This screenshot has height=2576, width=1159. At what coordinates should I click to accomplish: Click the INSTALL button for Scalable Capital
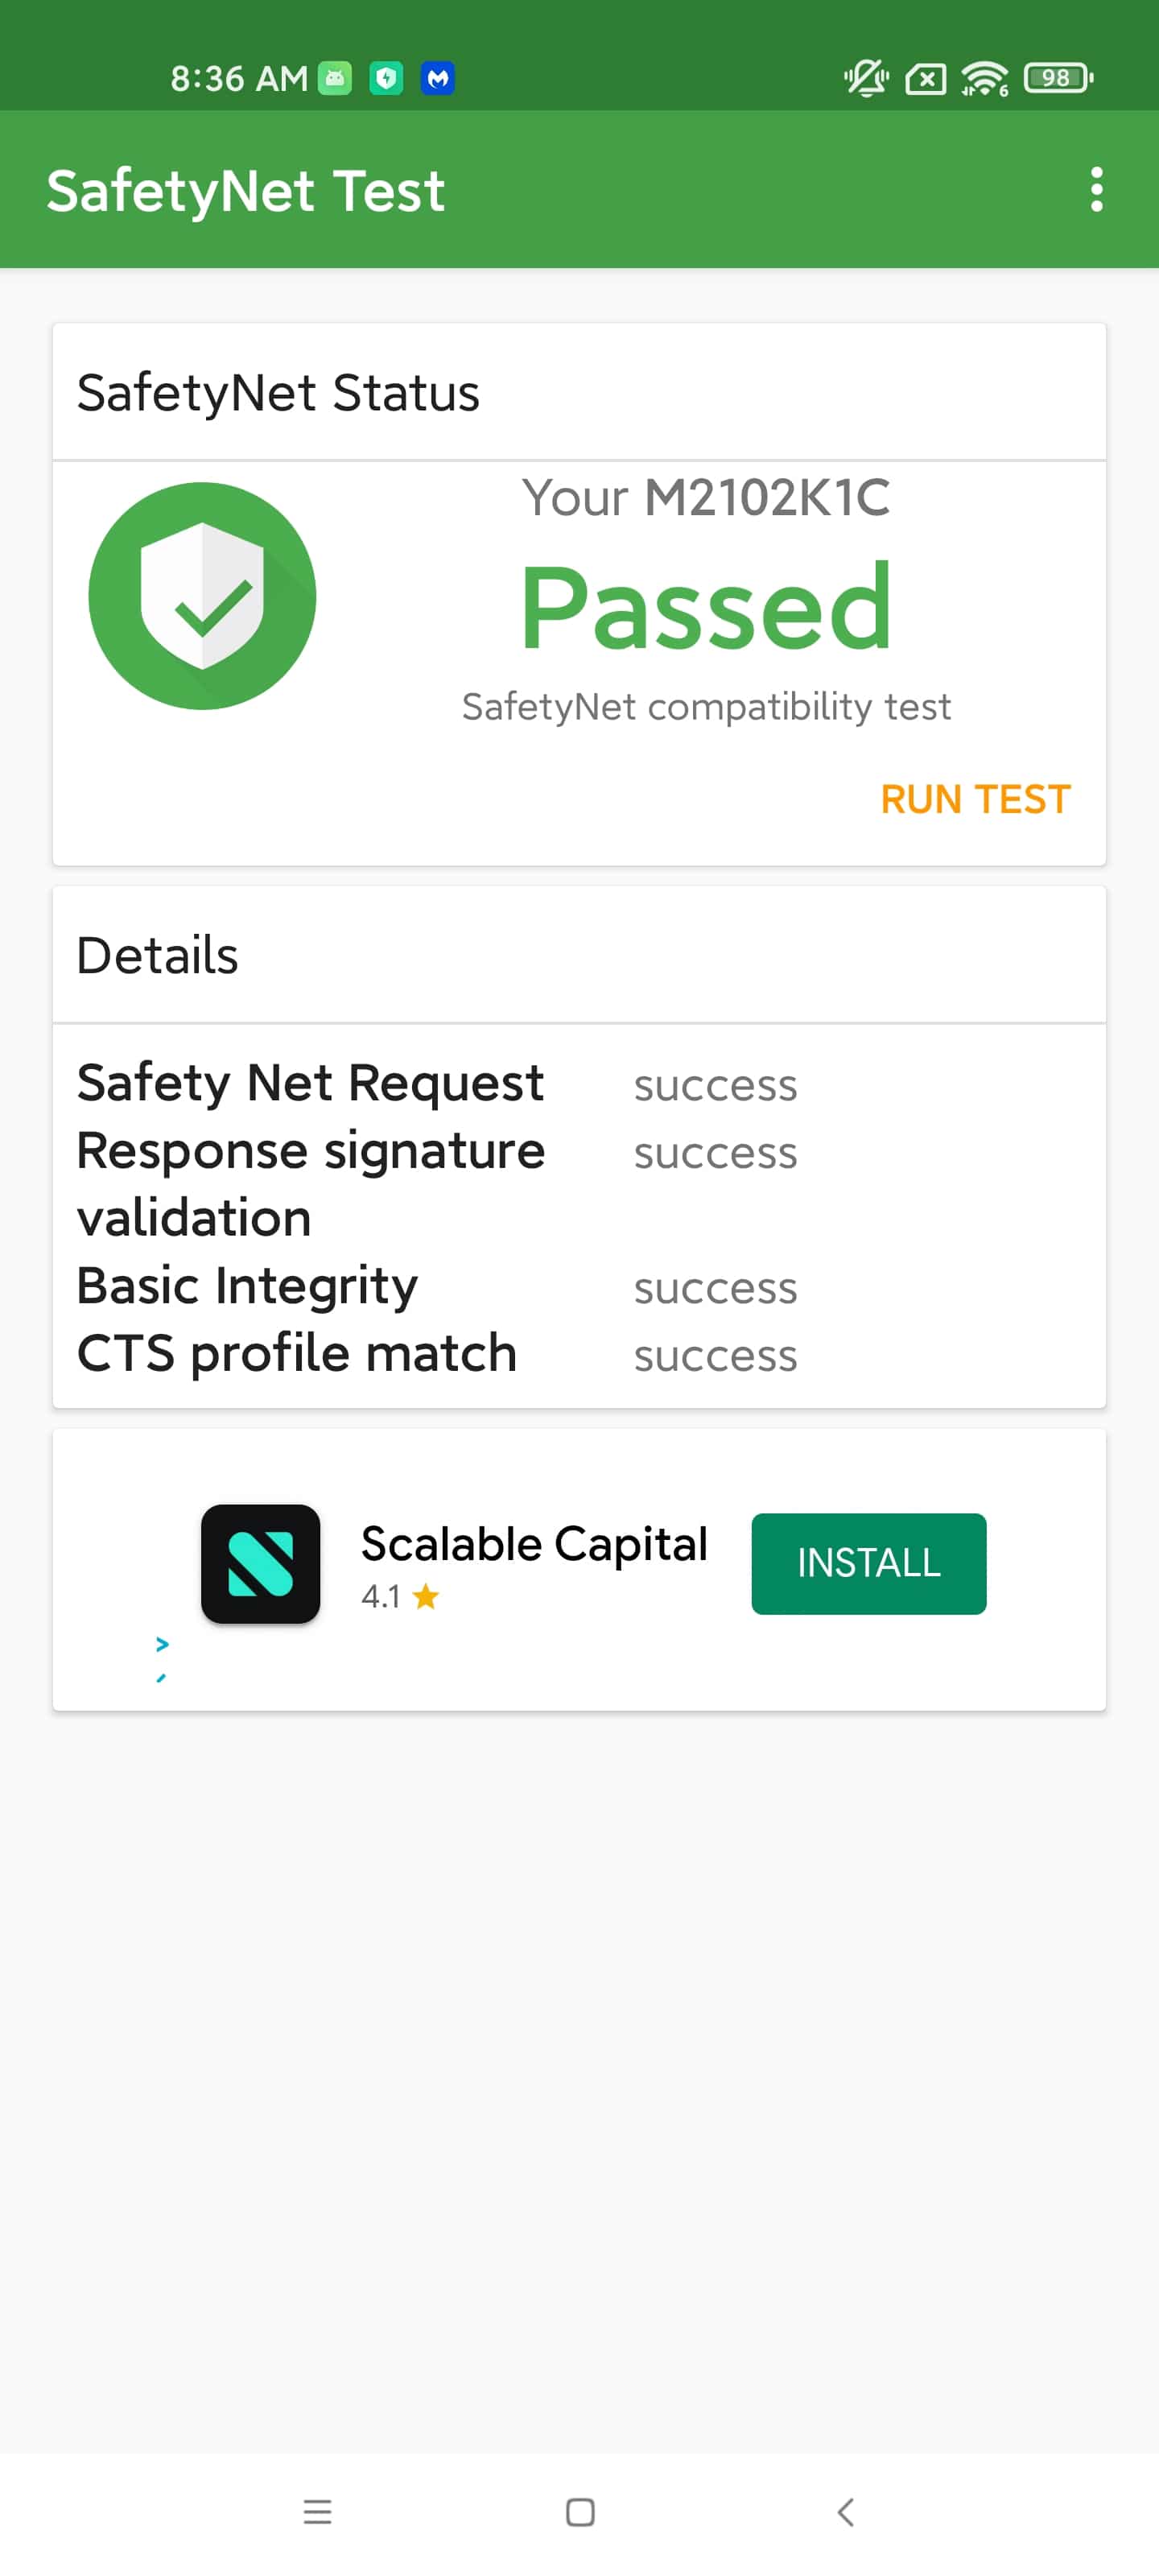(868, 1563)
